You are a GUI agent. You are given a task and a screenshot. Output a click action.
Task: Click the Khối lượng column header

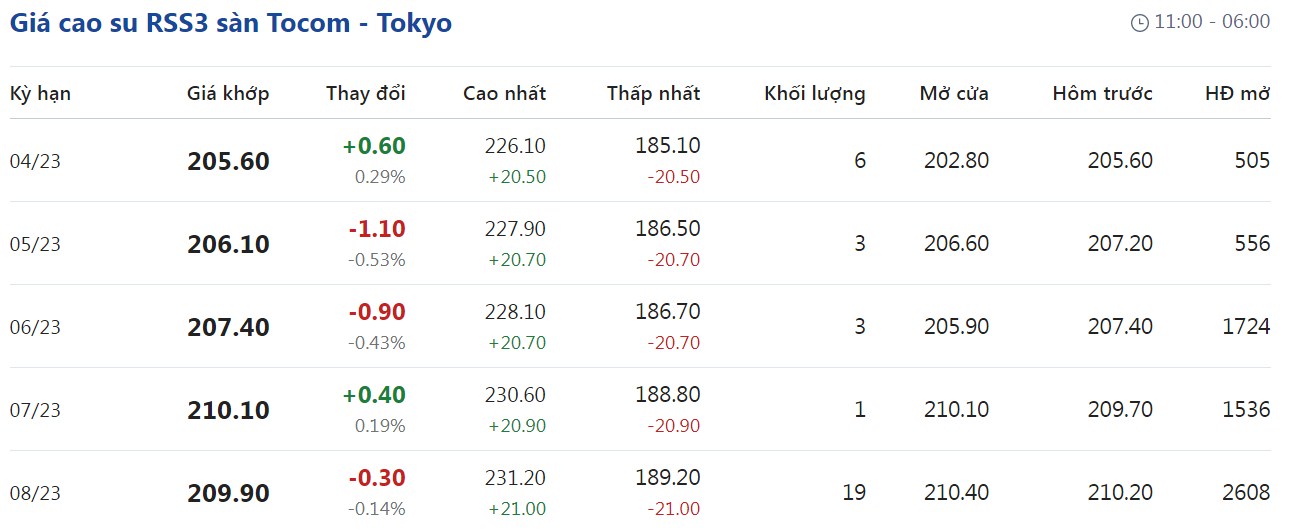click(814, 94)
